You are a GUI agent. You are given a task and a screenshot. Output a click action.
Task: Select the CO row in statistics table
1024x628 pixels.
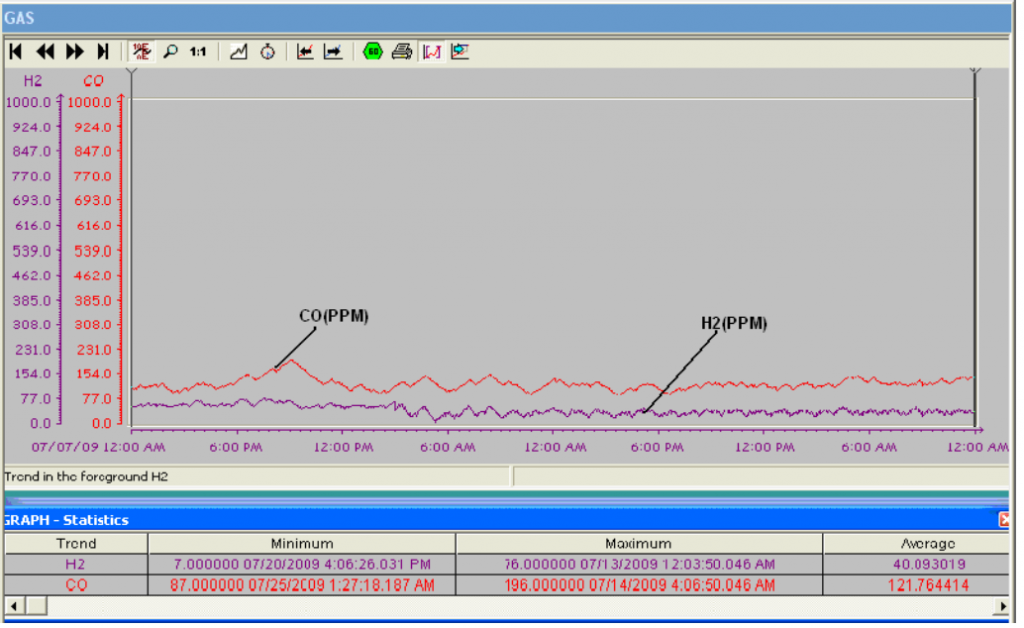coord(76,585)
